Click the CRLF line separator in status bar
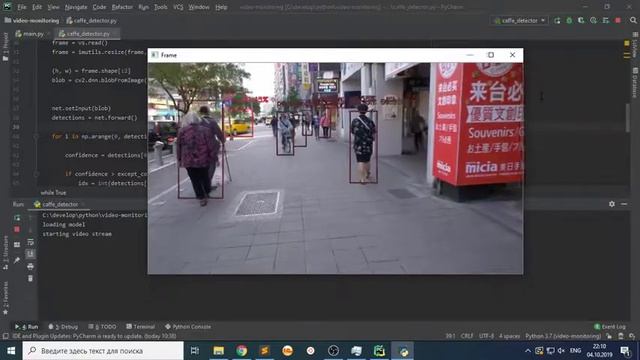 tap(467, 336)
